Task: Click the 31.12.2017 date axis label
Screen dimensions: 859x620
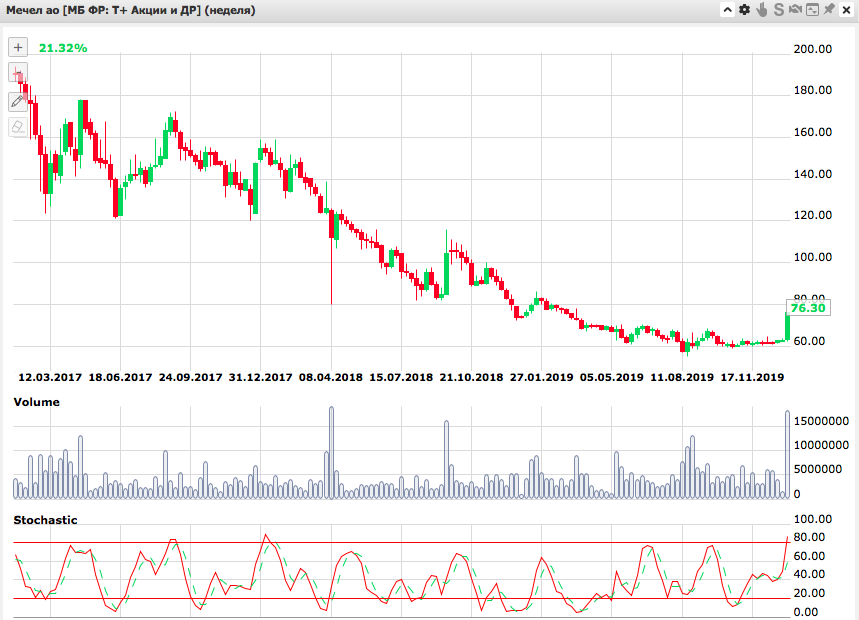Action: 261,377
